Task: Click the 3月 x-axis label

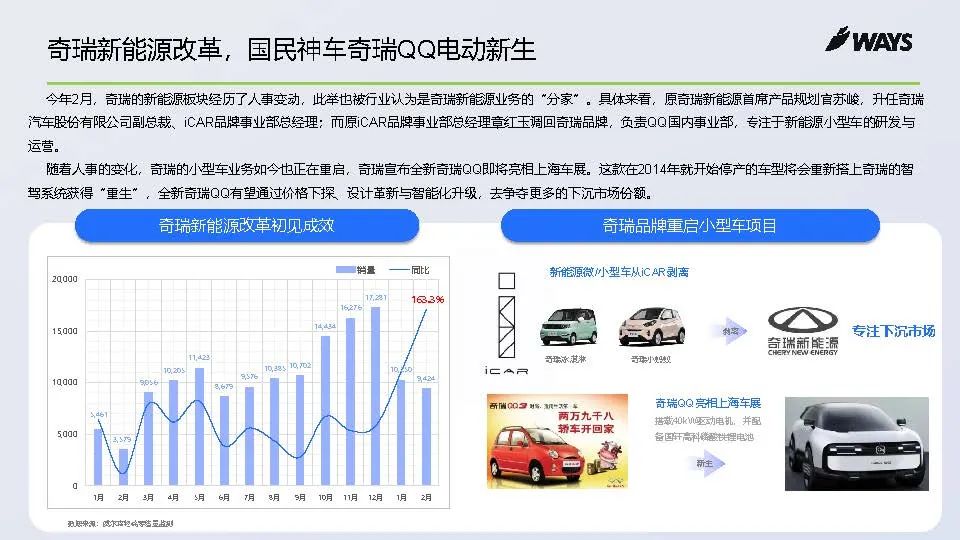Action: tap(148, 498)
